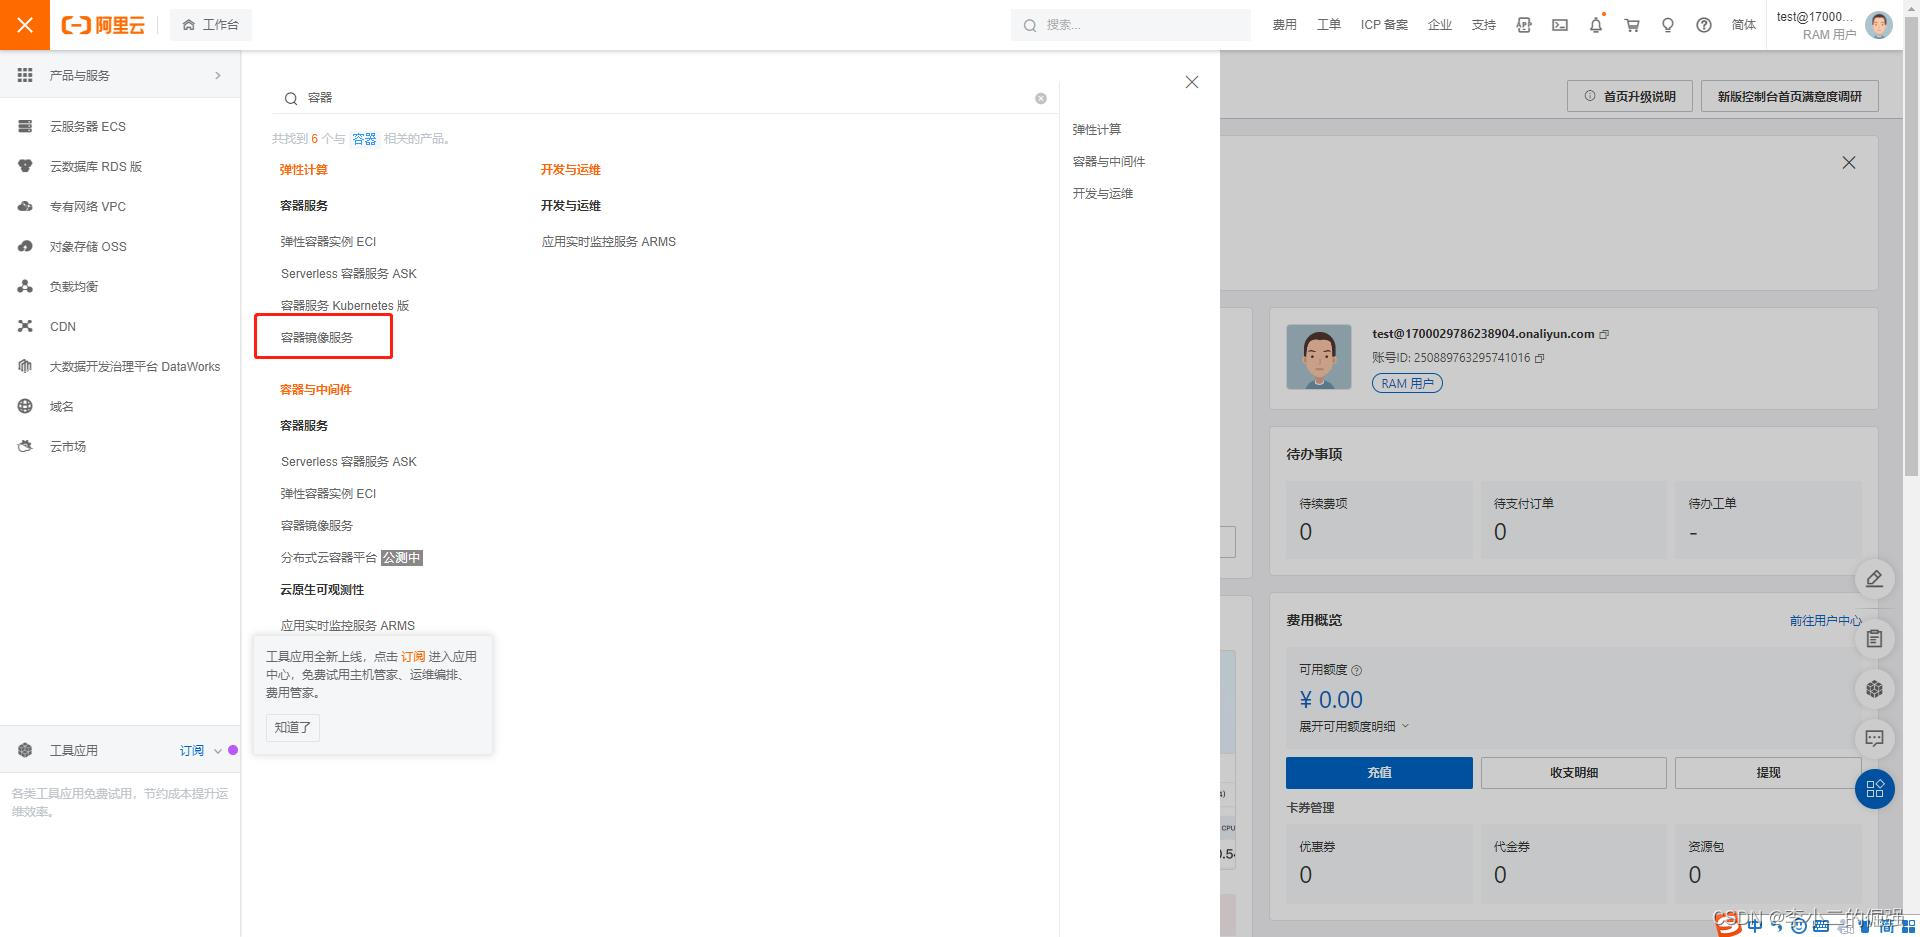Viewport: 1920px width, 937px height.
Task: Click the 提现 button
Action: coord(1768,772)
